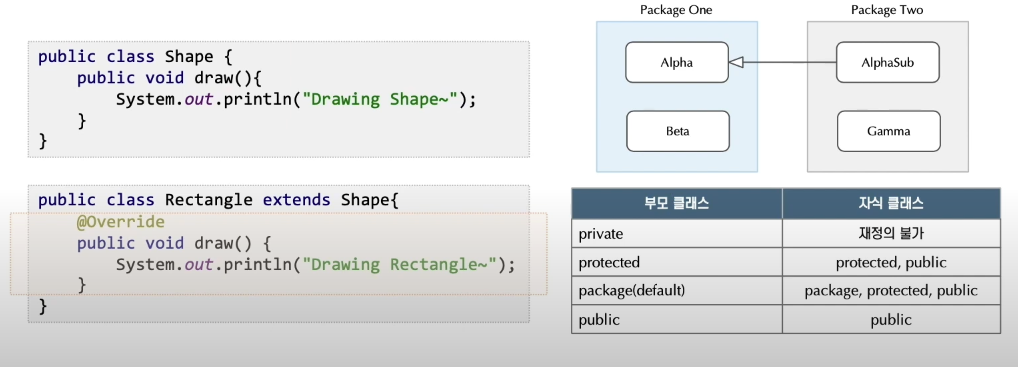This screenshot has width=1018, height=367.
Task: Click the 자식 클래스 table header
Action: click(891, 203)
